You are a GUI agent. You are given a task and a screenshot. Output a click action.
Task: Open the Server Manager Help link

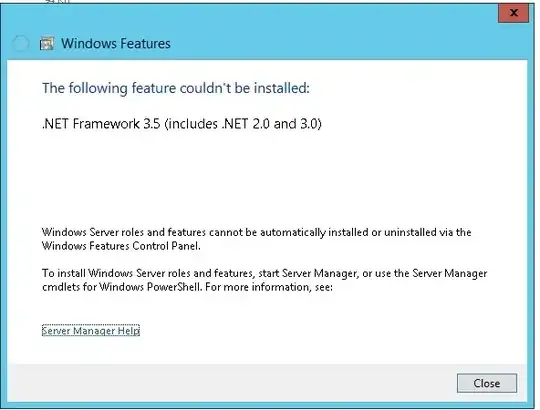click(91, 330)
